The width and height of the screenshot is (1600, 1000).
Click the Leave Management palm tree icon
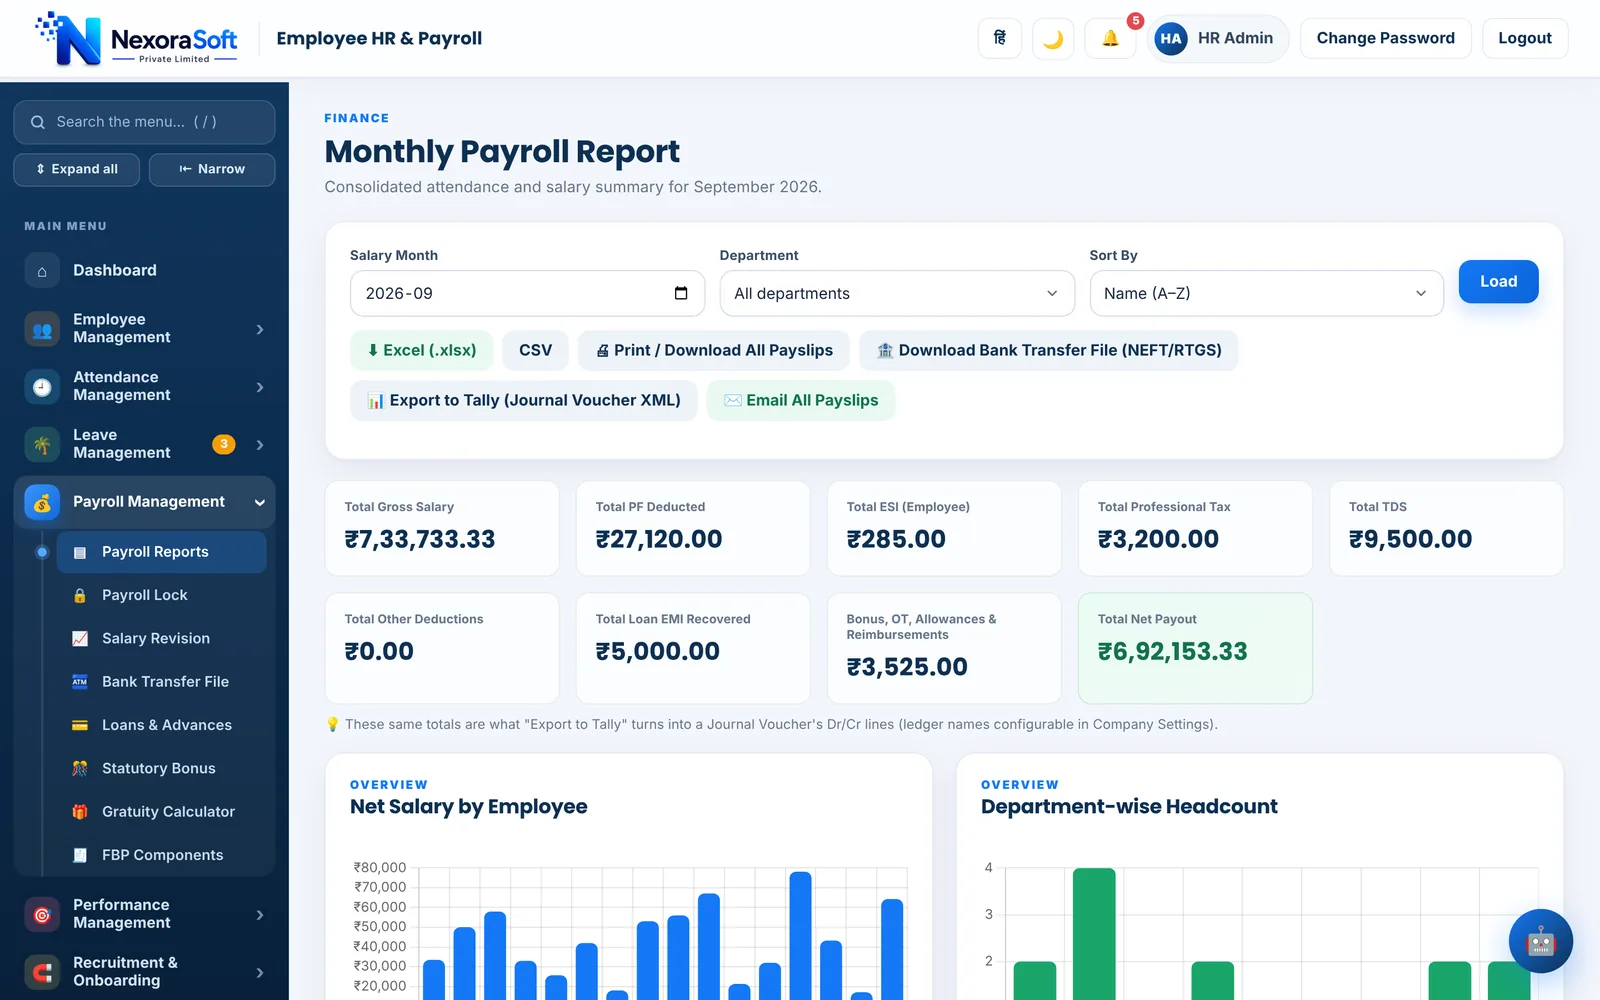coord(42,445)
